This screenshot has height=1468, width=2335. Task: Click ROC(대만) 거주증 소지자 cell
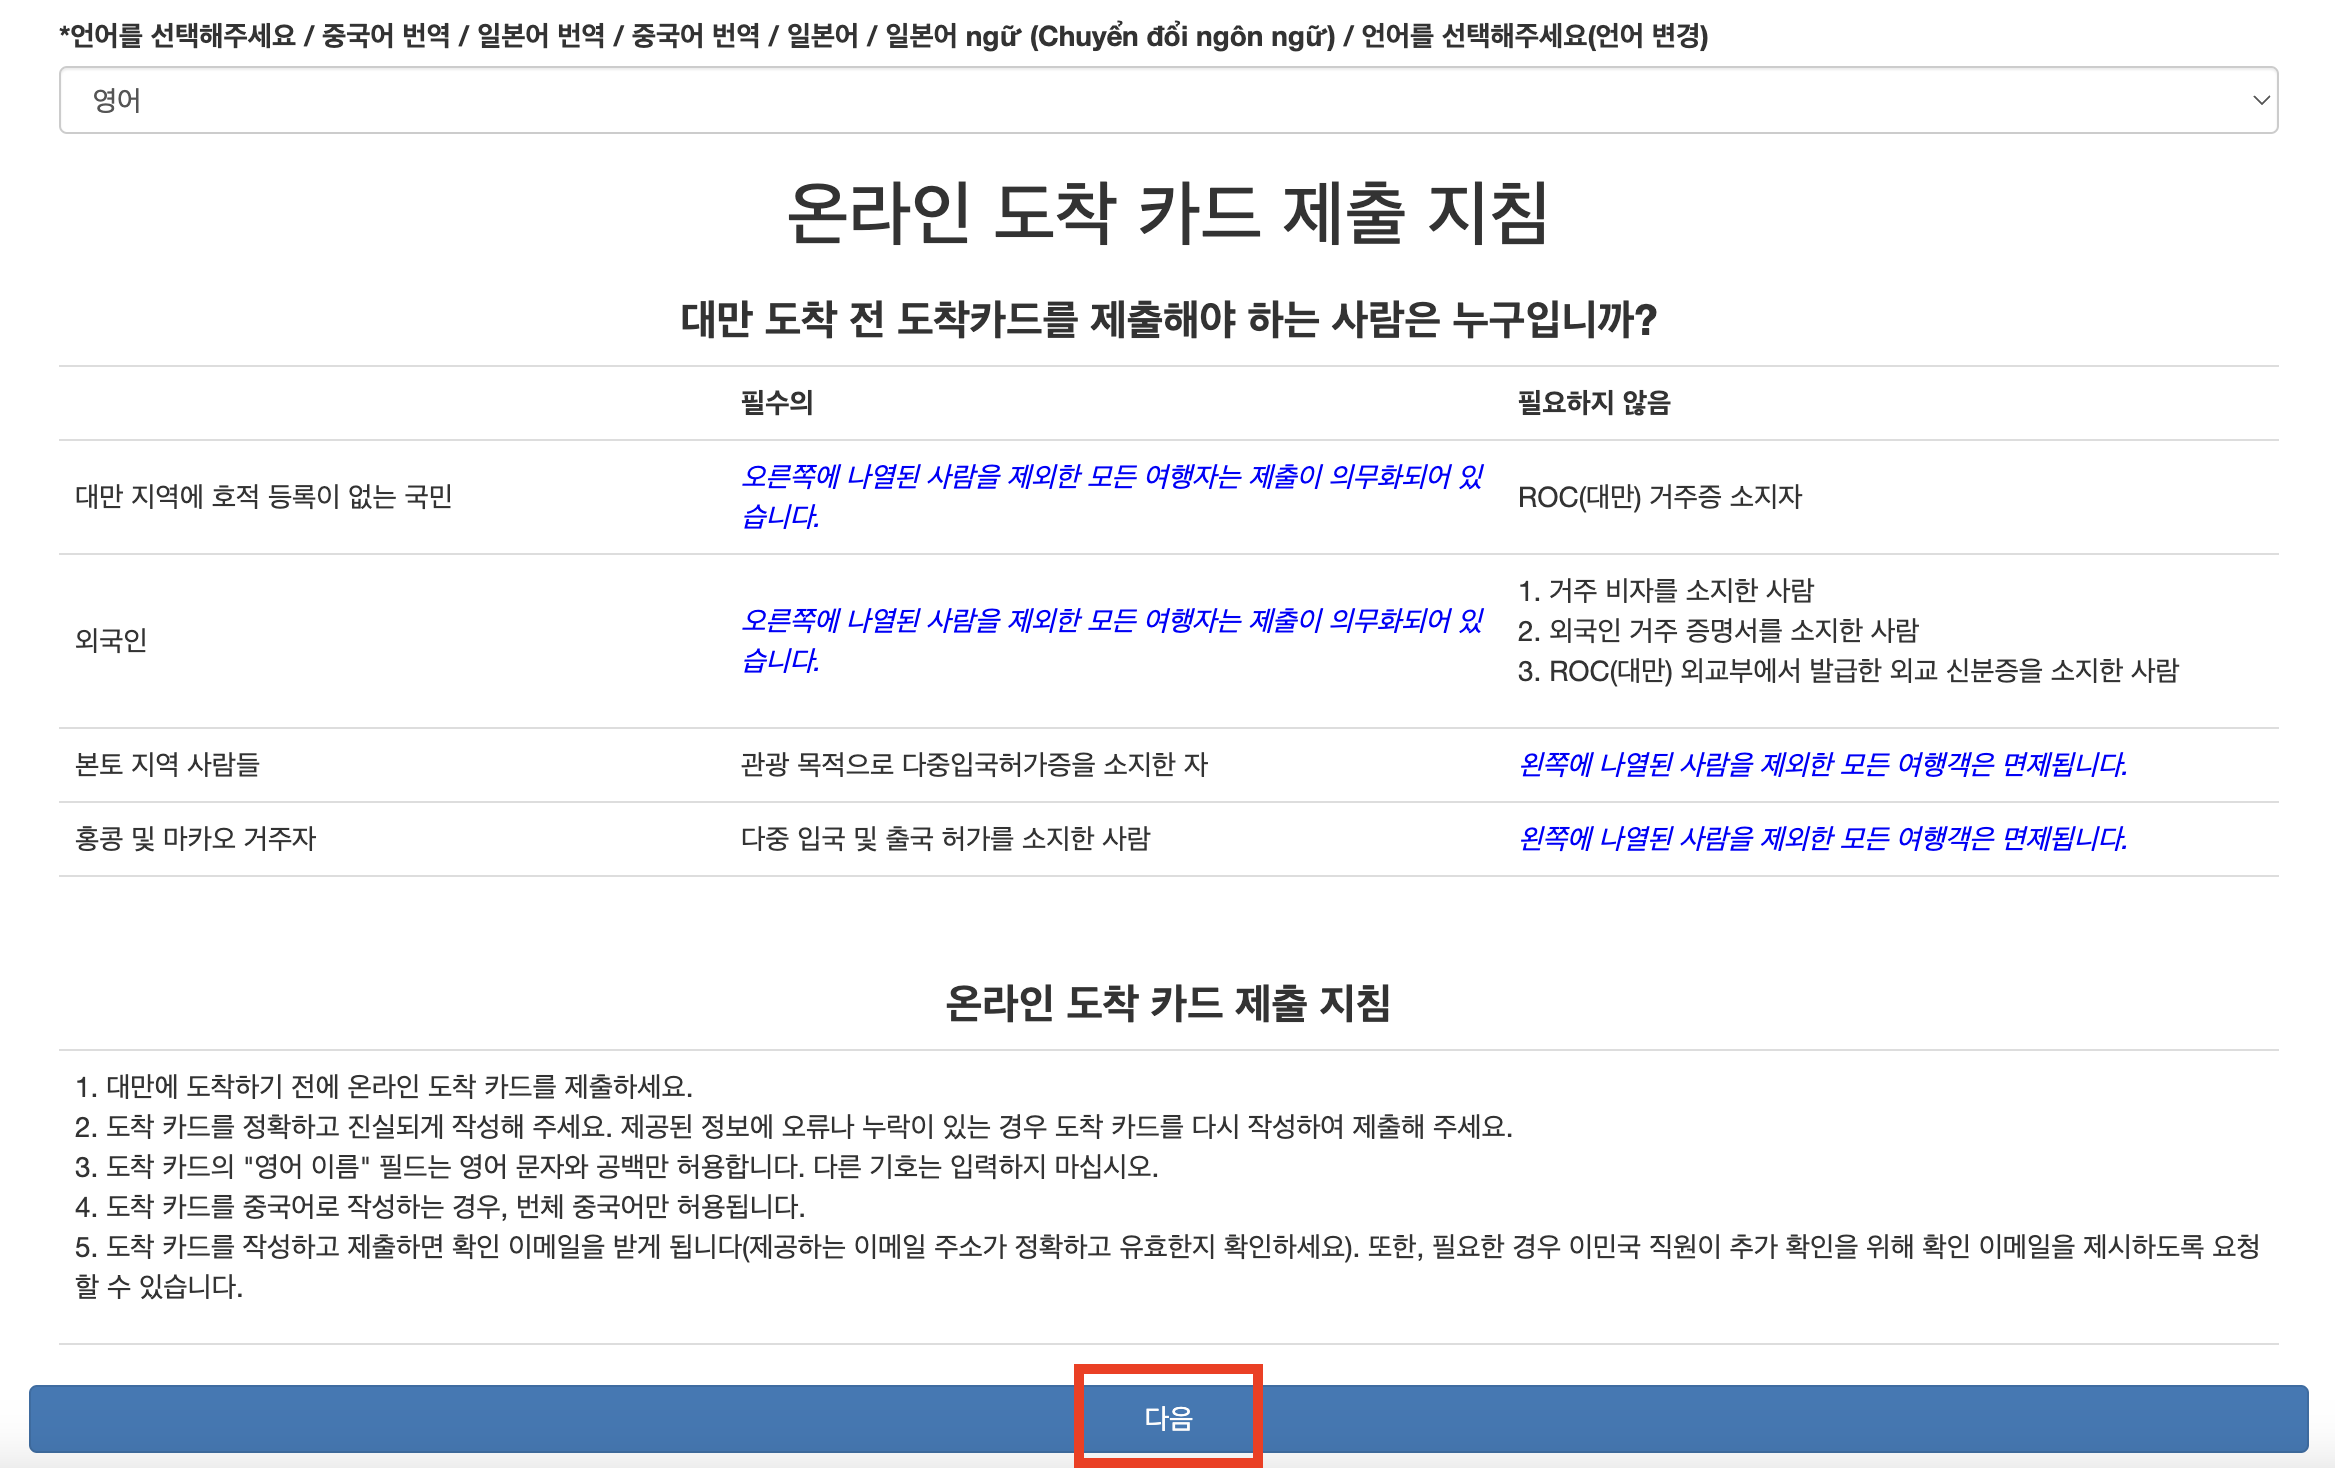(x=1659, y=497)
